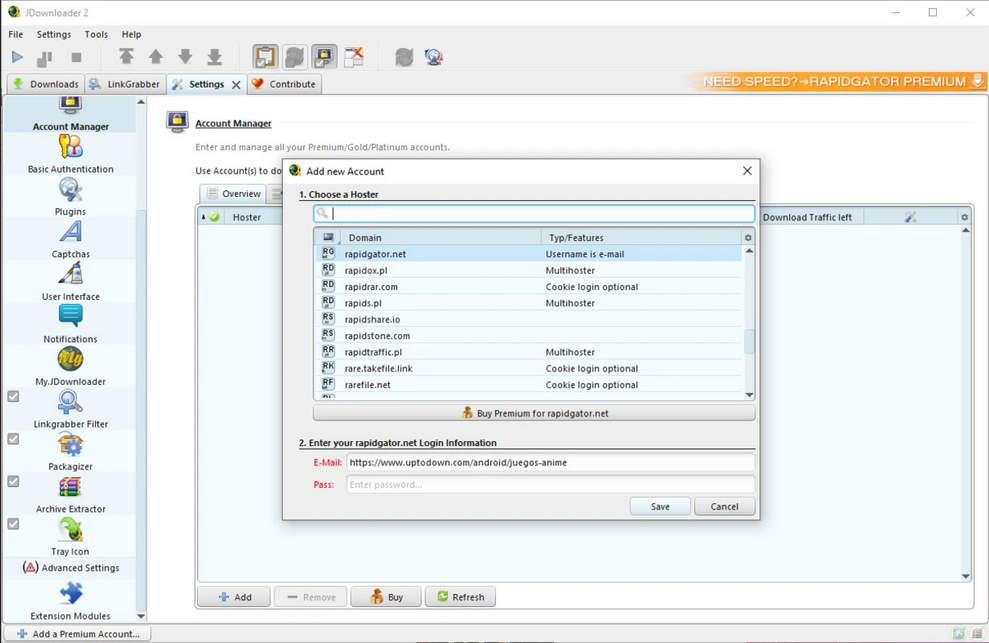
Task: Start all downloads with play icon
Action: point(17,57)
